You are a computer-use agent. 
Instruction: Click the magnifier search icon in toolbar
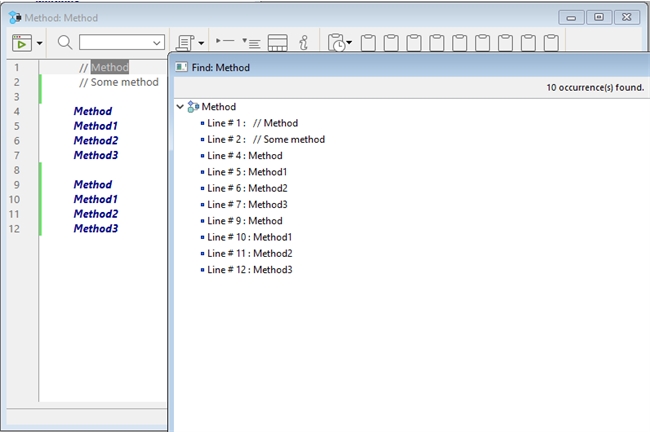point(65,43)
